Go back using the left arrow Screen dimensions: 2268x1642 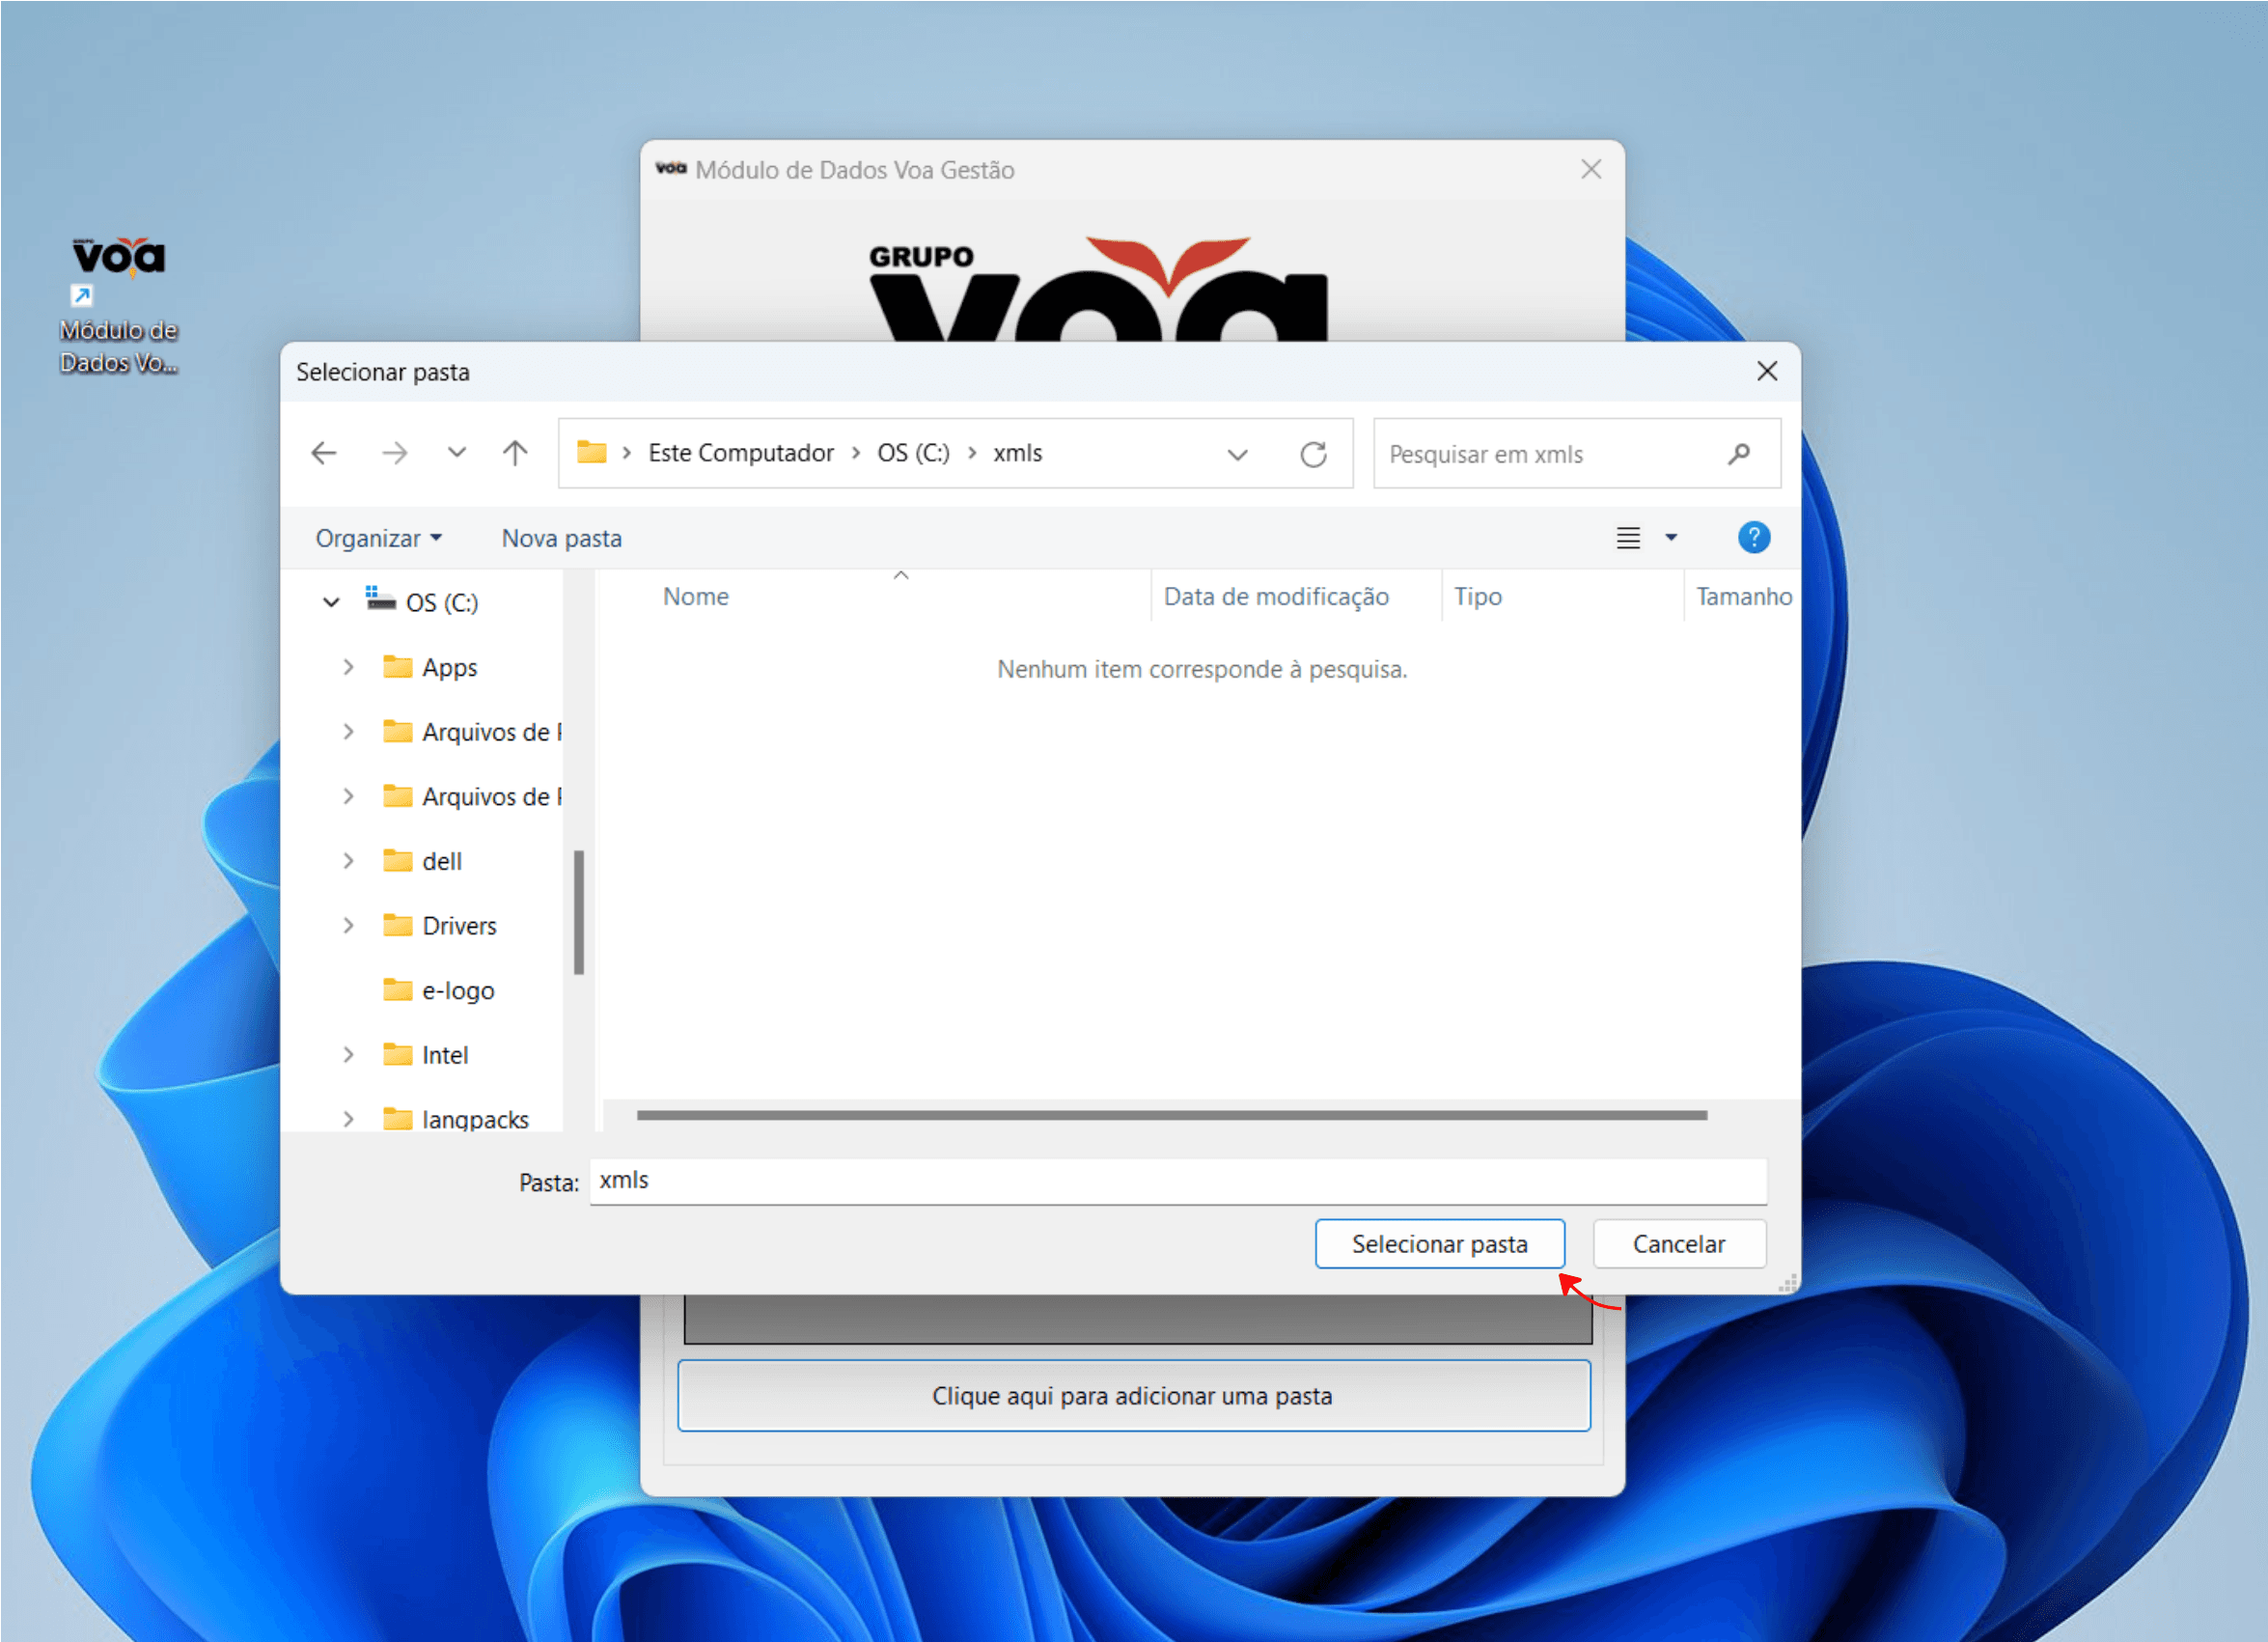tap(323, 454)
